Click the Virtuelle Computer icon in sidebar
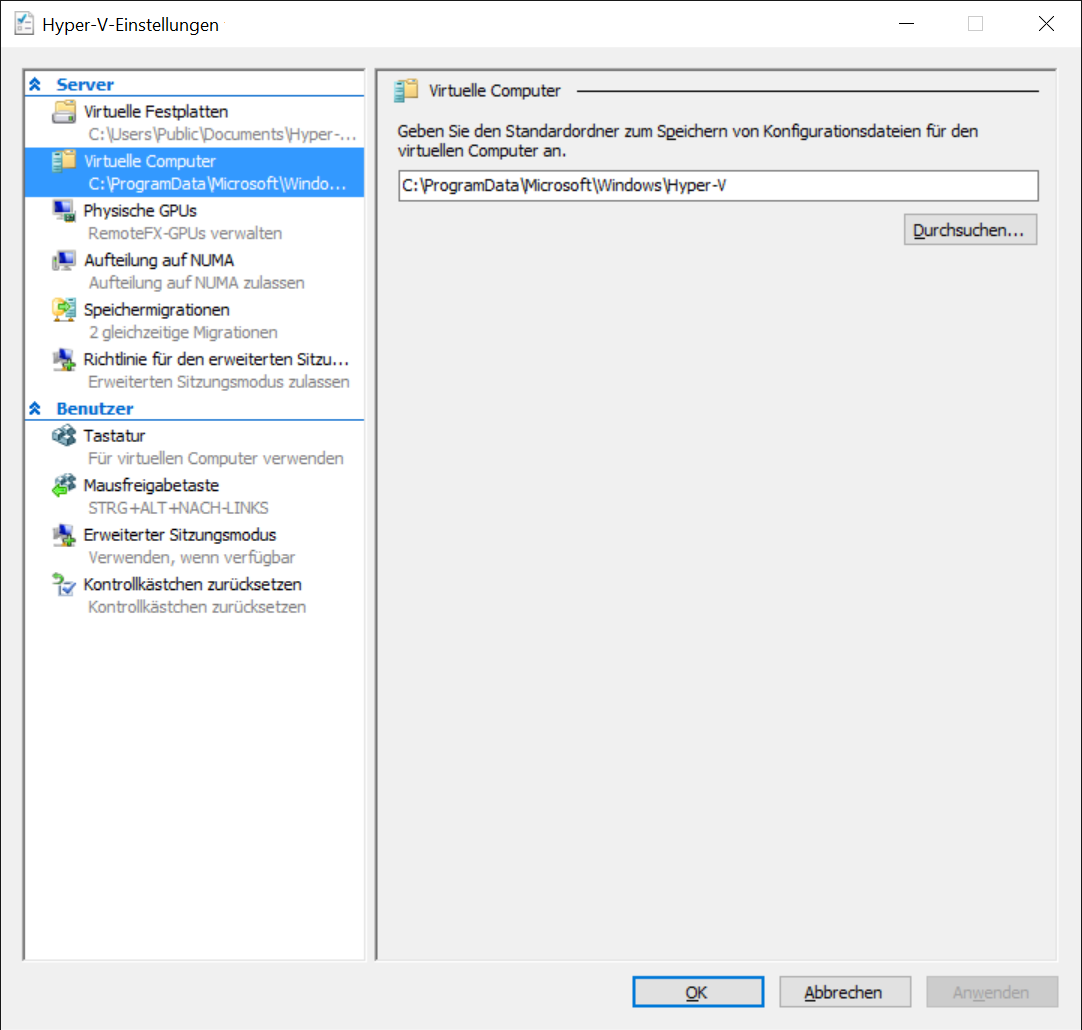This screenshot has height=1030, width=1082. coord(63,161)
